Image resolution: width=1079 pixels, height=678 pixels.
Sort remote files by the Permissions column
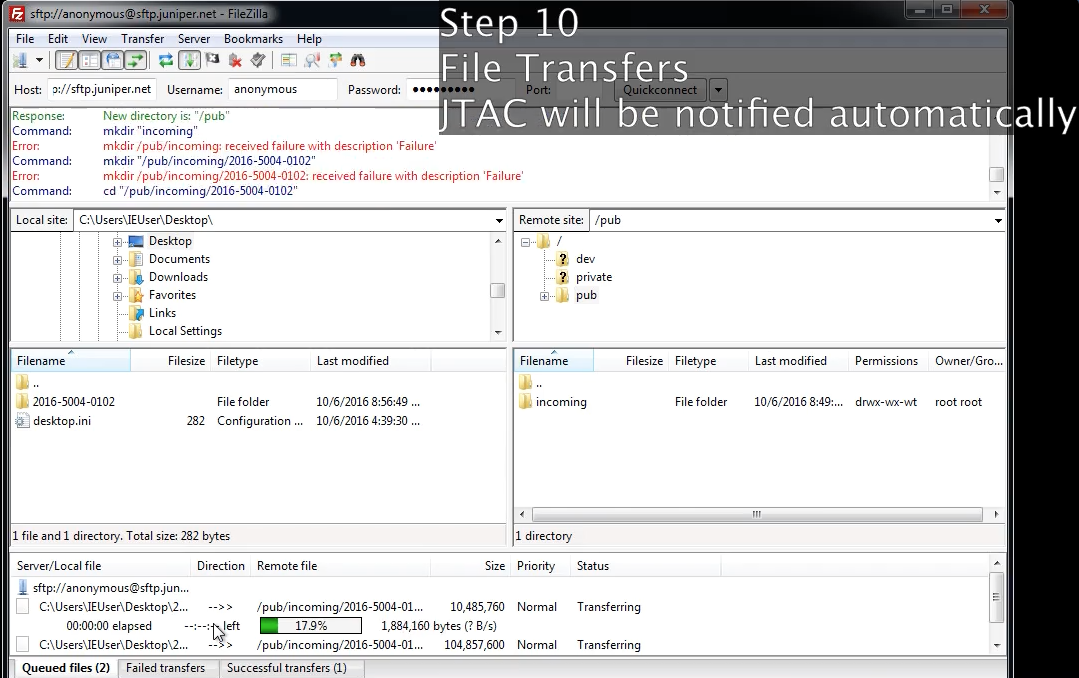886,361
